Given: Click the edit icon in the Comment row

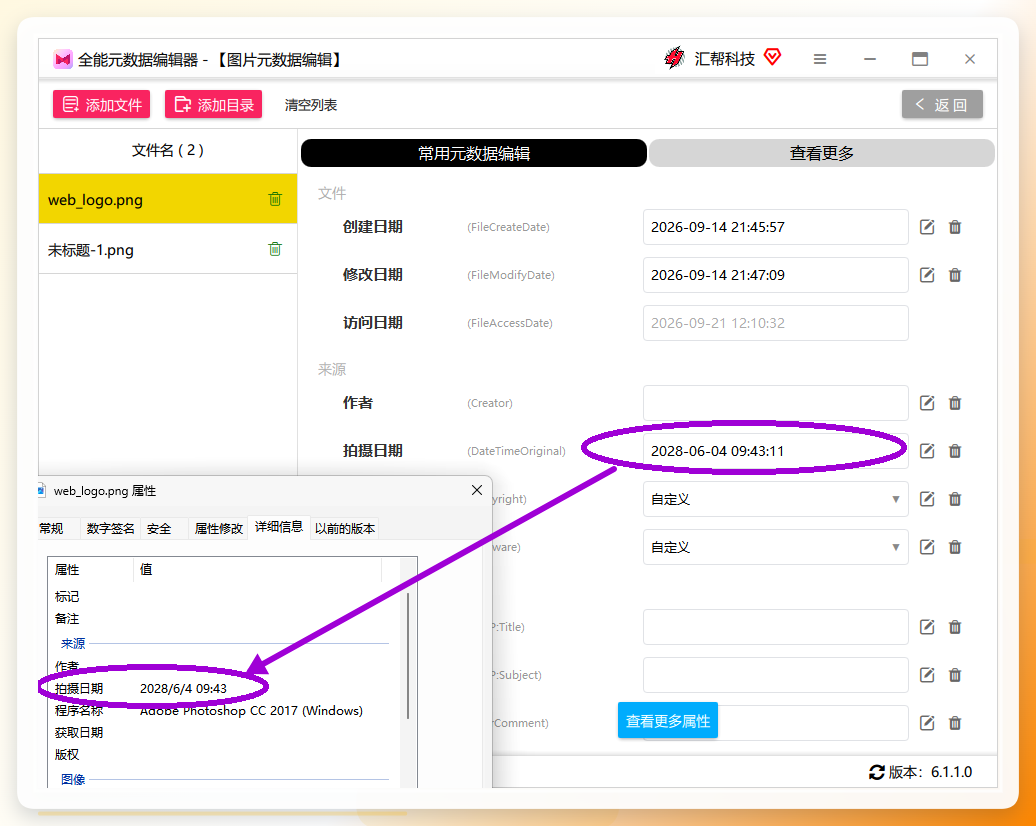Looking at the screenshot, I should [927, 723].
